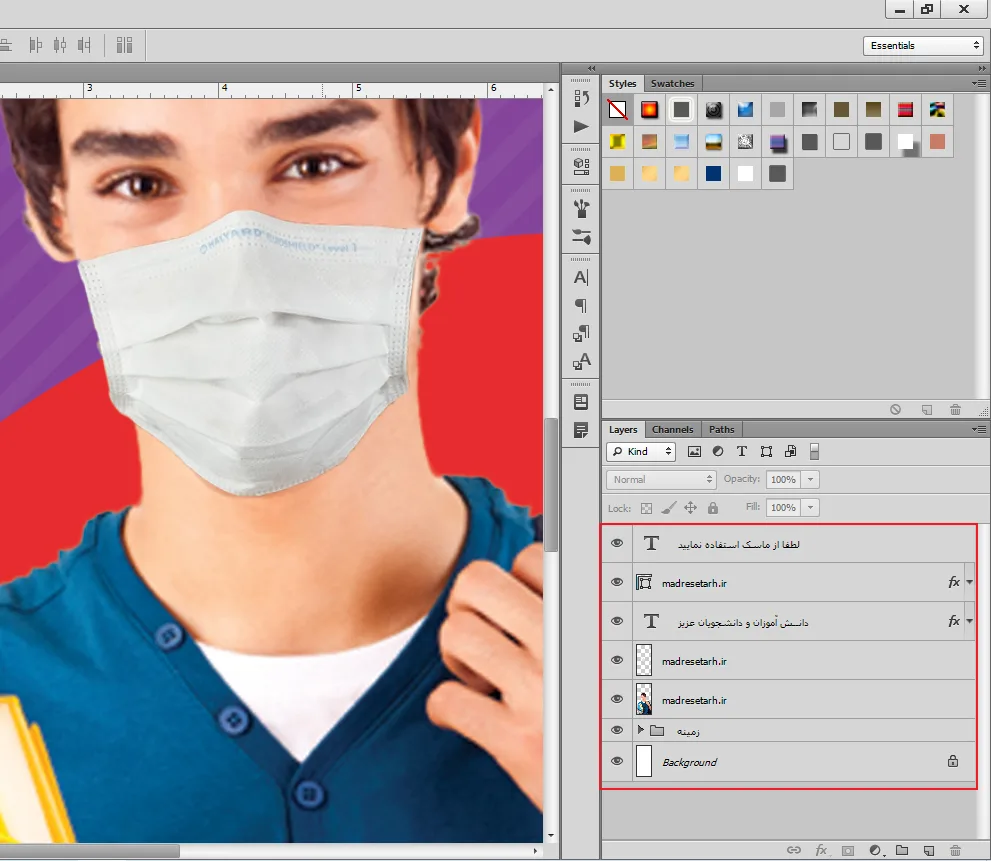The width and height of the screenshot is (991, 861).
Task: Switch to the Paths tab
Action: 722,429
